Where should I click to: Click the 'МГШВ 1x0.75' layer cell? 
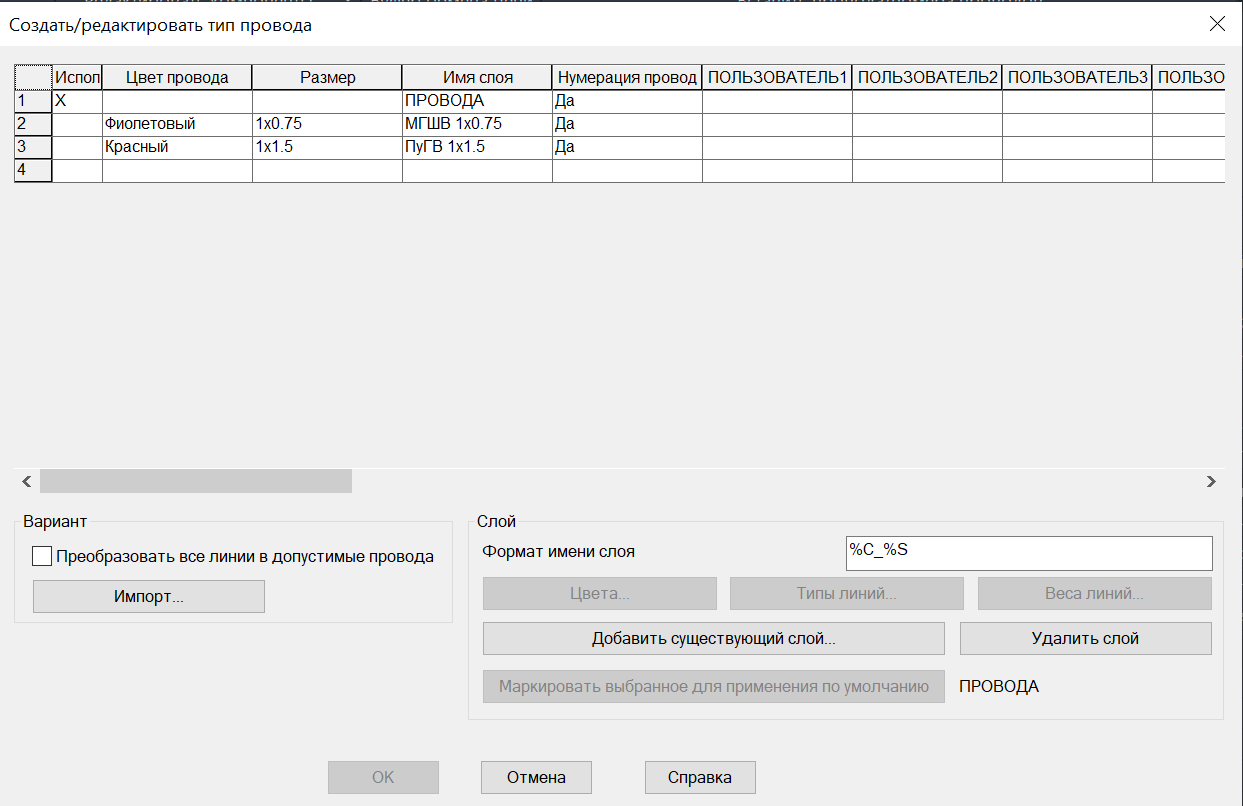coord(477,124)
